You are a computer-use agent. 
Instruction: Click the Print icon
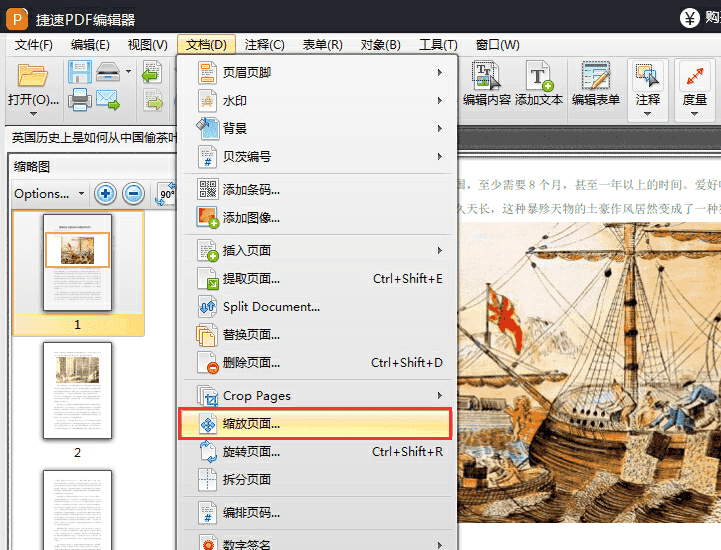pyautogui.click(x=80, y=99)
